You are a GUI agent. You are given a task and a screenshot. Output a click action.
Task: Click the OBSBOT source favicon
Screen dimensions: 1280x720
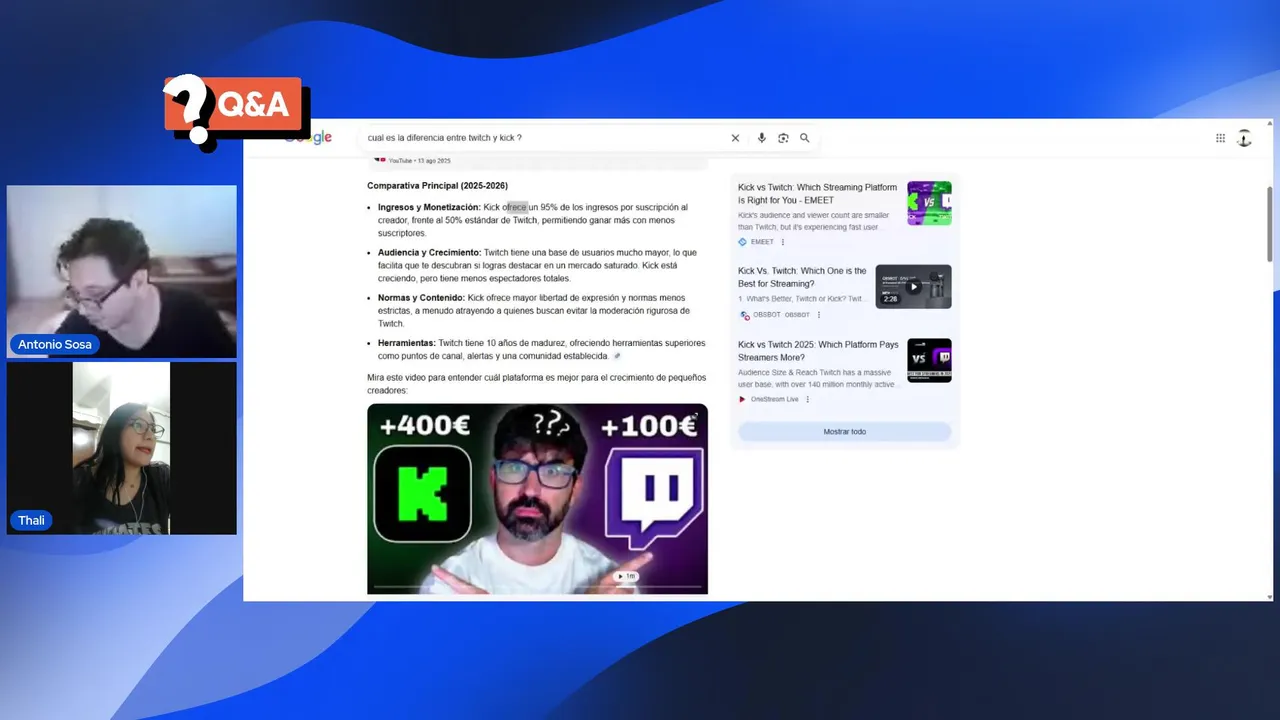(744, 315)
